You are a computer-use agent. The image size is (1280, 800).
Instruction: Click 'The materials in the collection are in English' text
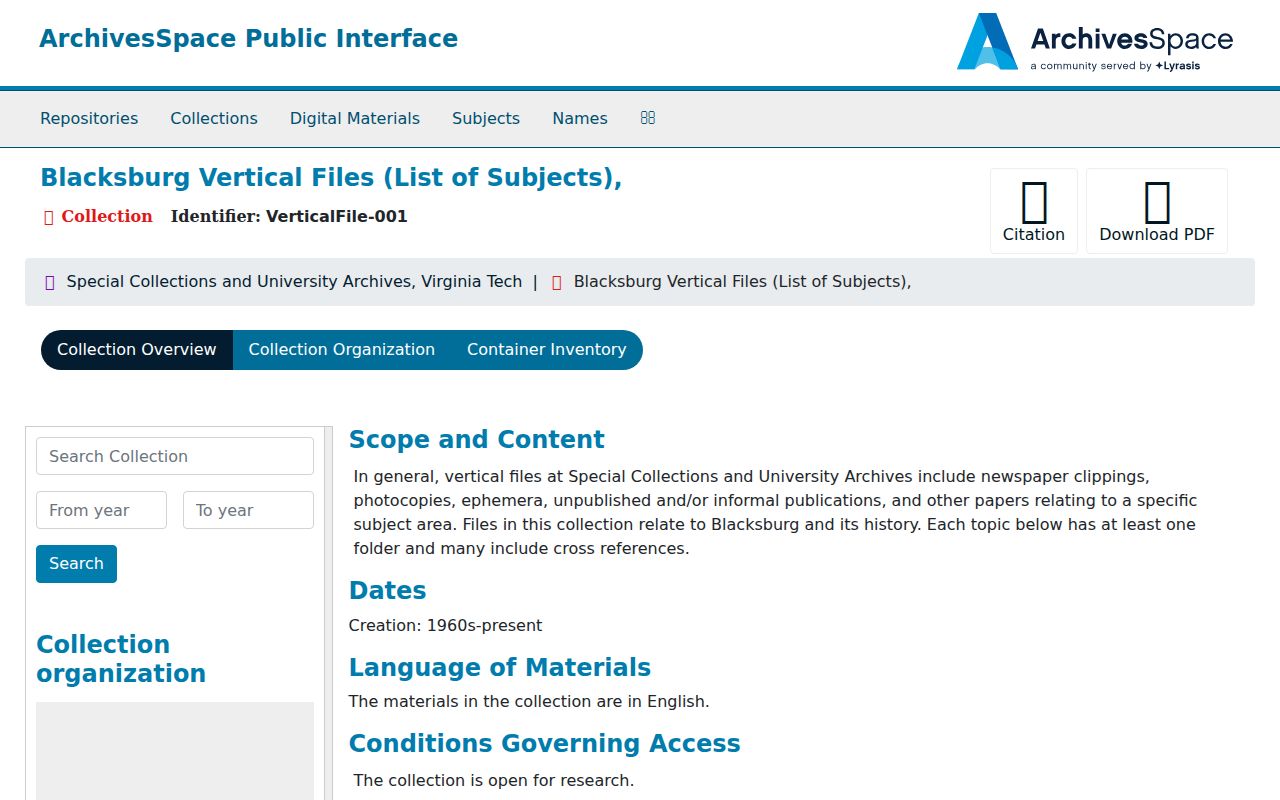point(529,702)
